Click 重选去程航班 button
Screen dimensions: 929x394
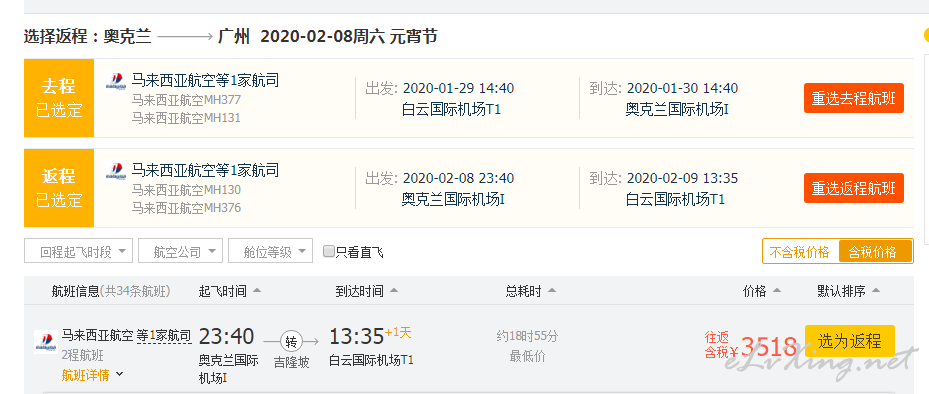point(854,98)
